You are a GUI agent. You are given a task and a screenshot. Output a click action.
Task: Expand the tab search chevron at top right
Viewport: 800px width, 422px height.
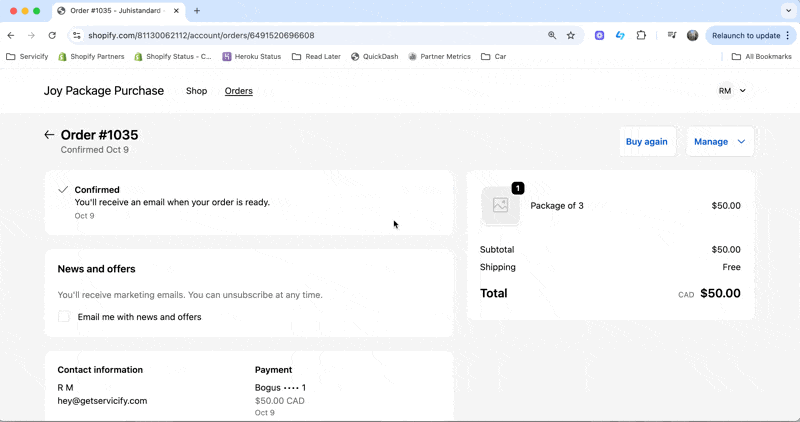coord(789,11)
